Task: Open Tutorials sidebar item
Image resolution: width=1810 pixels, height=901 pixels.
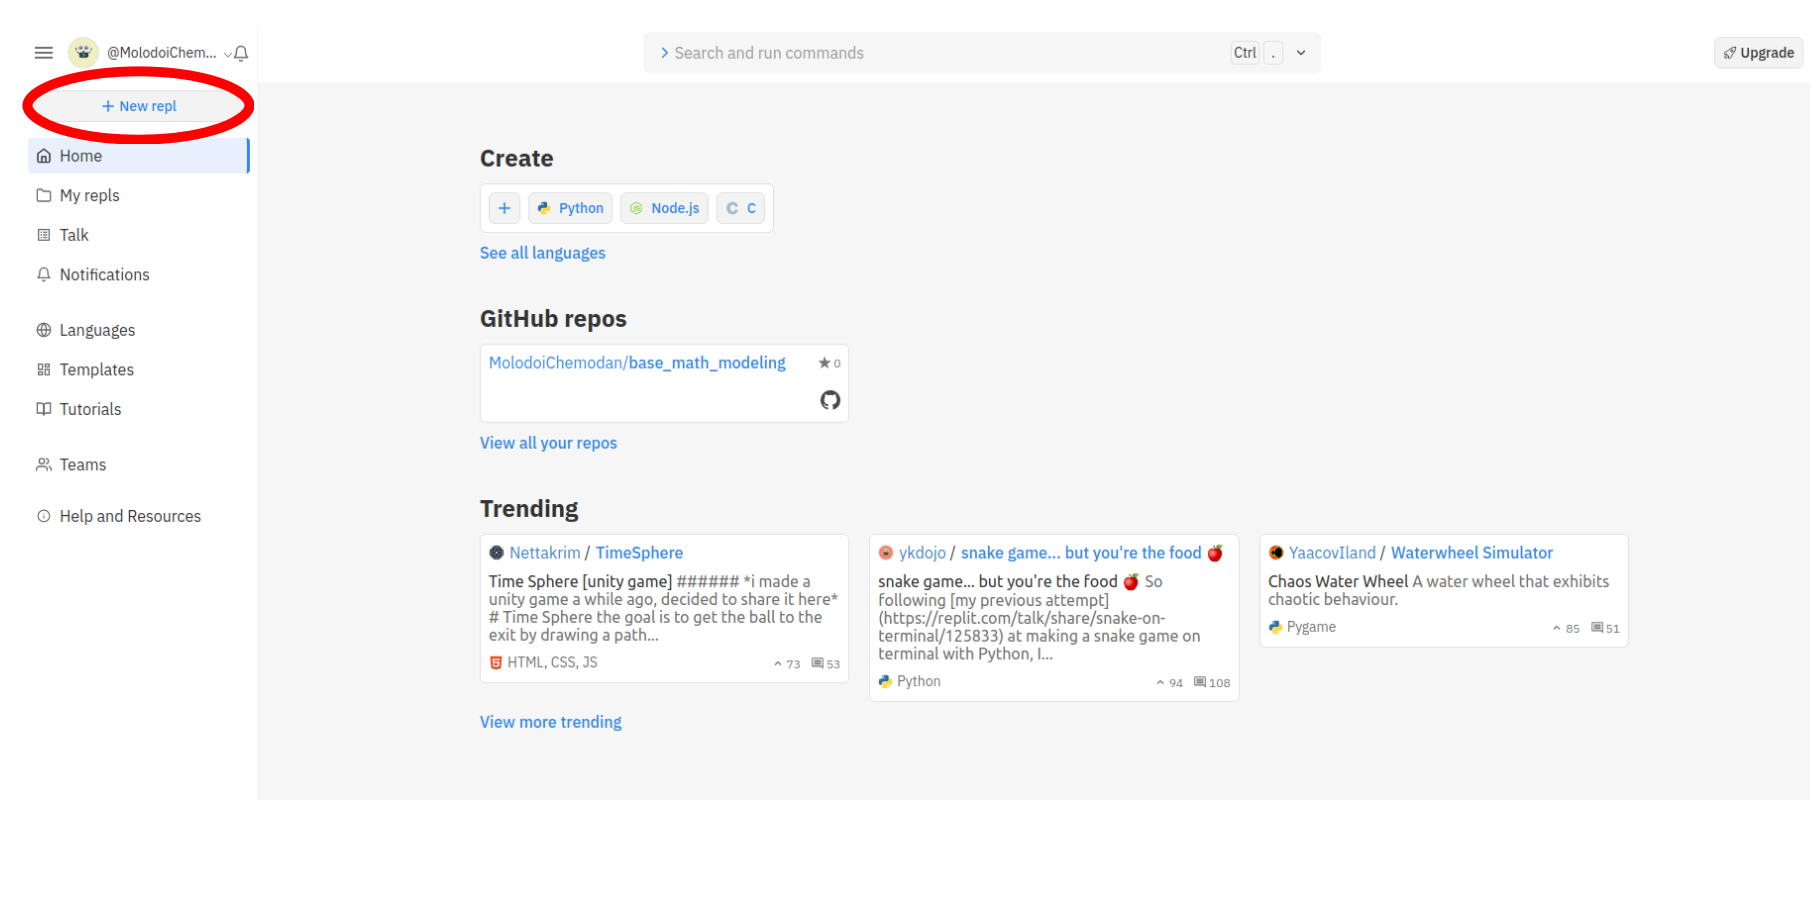Action: coord(139,409)
